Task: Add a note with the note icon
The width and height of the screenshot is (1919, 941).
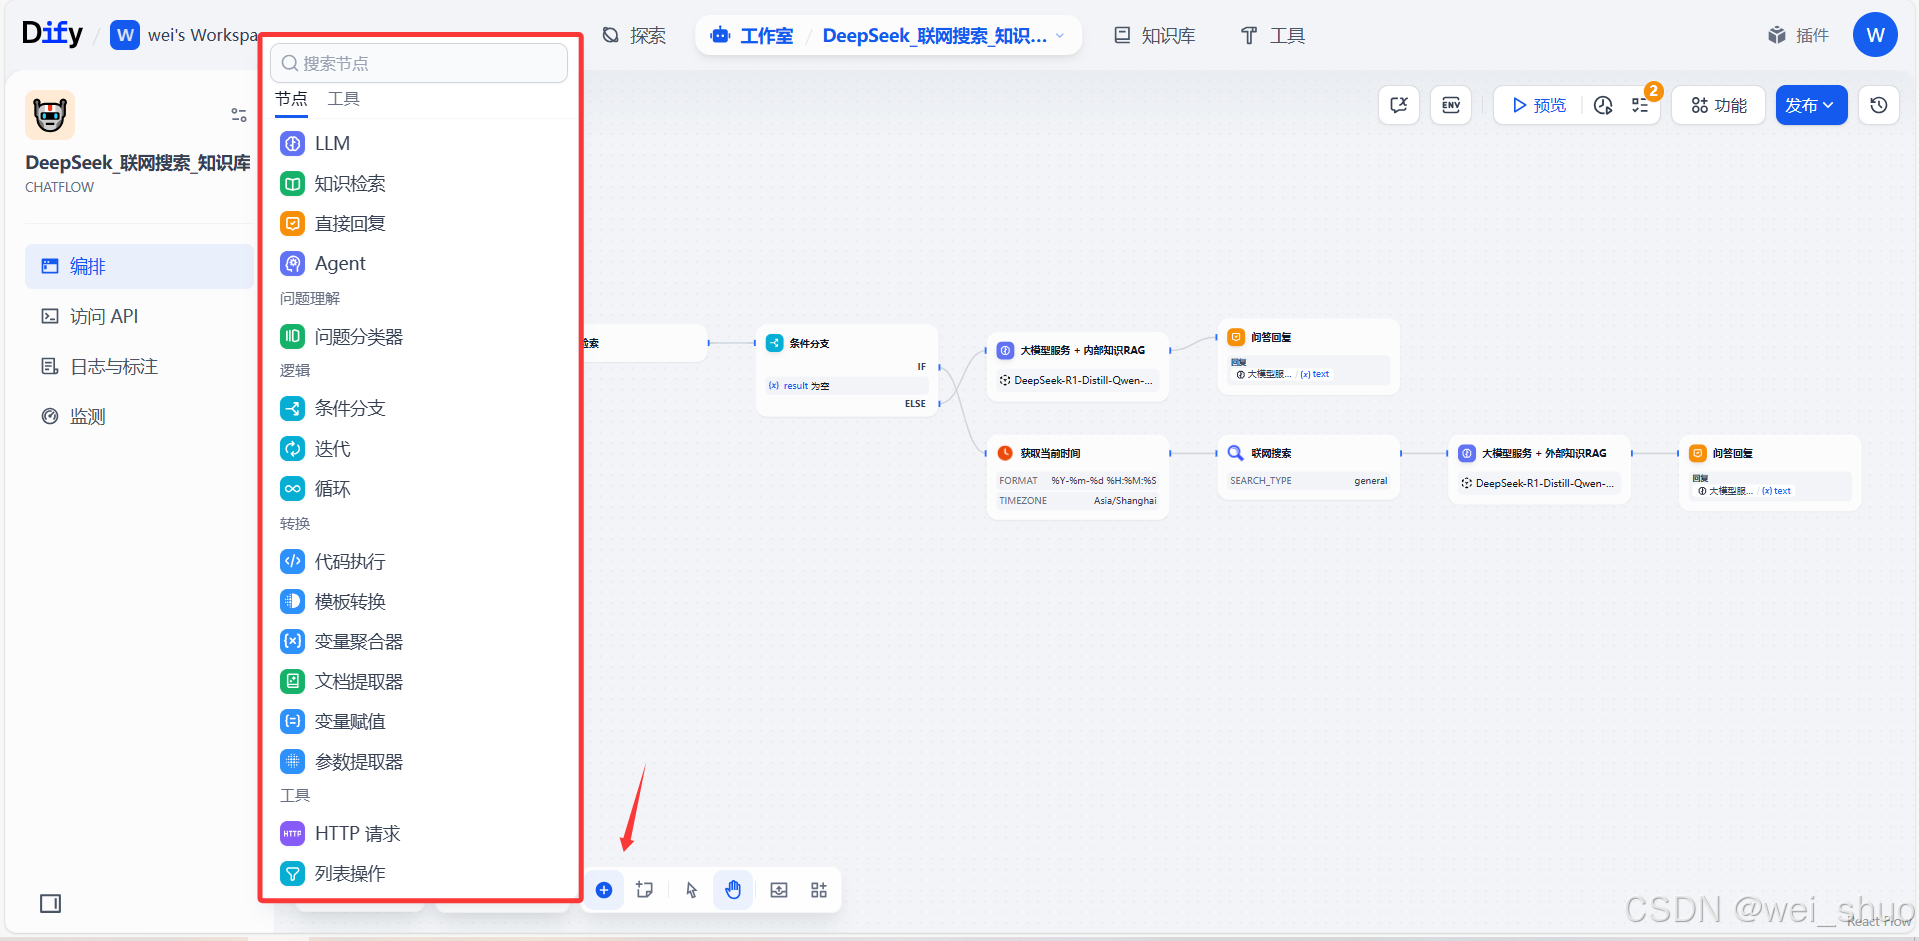Action: point(645,890)
